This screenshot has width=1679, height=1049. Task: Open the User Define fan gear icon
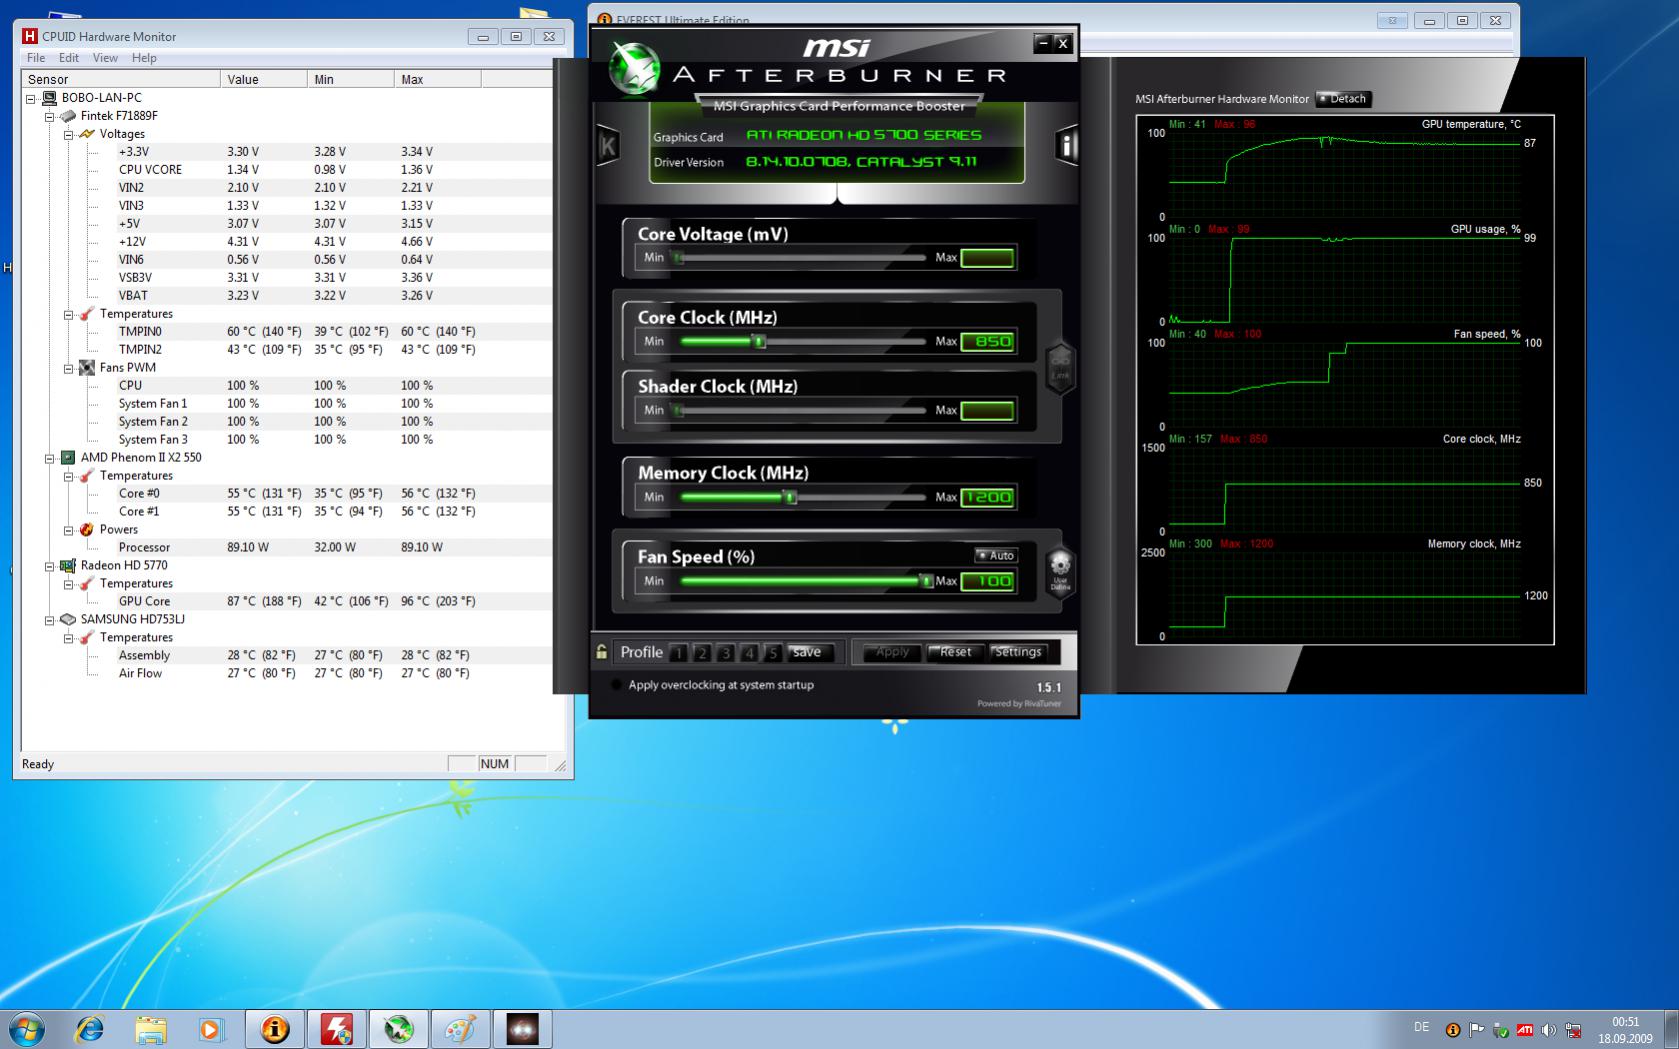point(1060,571)
